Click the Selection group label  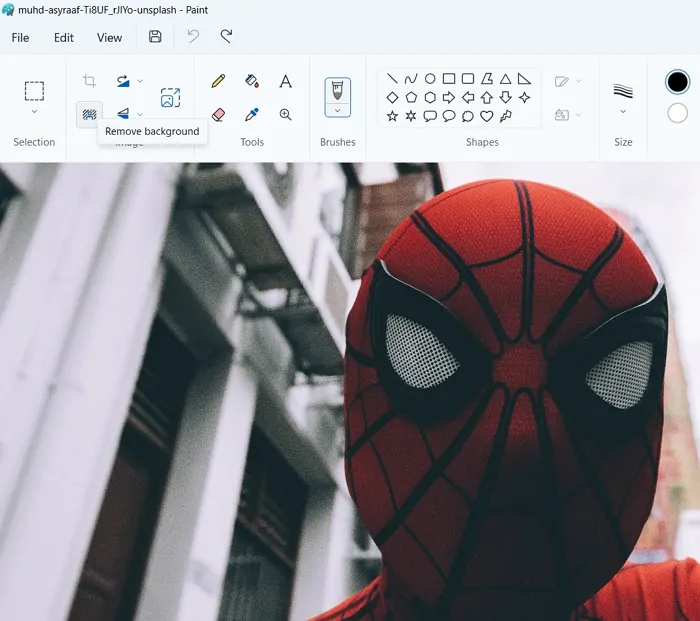tap(34, 142)
